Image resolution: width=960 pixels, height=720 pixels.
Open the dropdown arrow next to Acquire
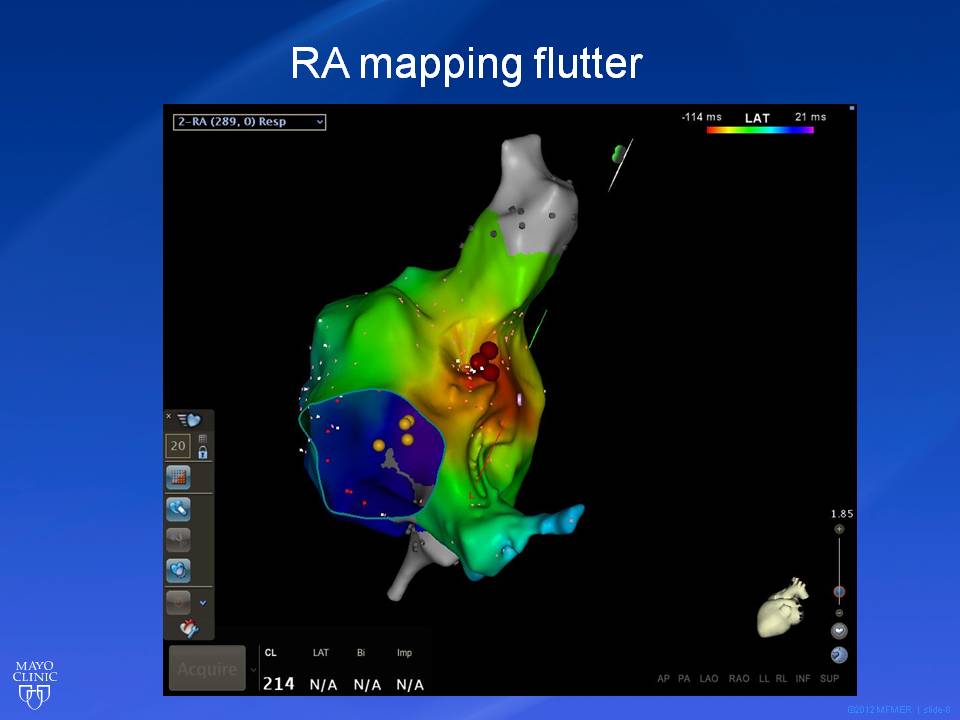click(x=253, y=669)
